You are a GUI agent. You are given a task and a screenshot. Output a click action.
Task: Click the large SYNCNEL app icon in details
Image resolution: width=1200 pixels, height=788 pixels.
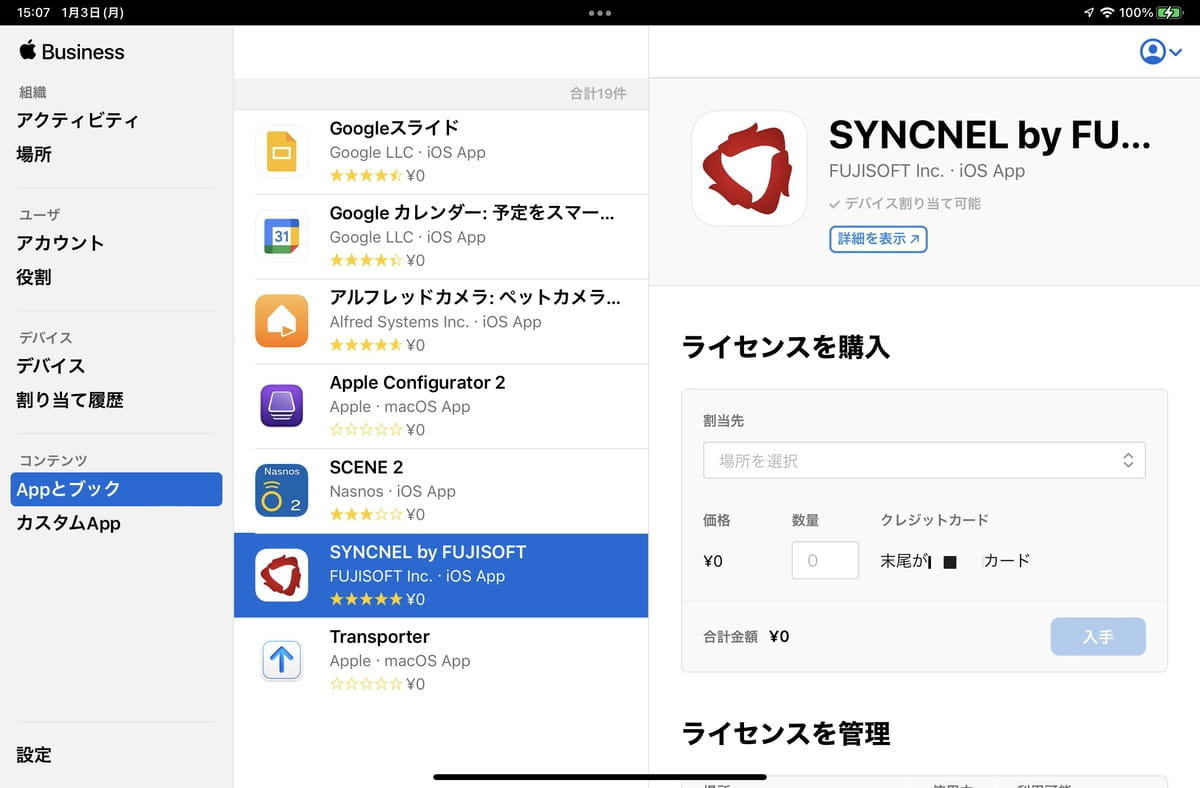tap(749, 168)
